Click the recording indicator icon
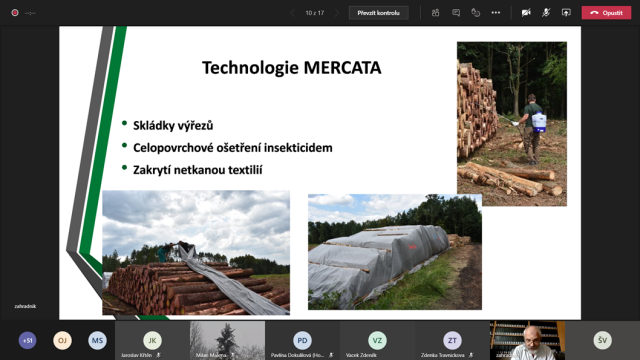 [x=15, y=13]
